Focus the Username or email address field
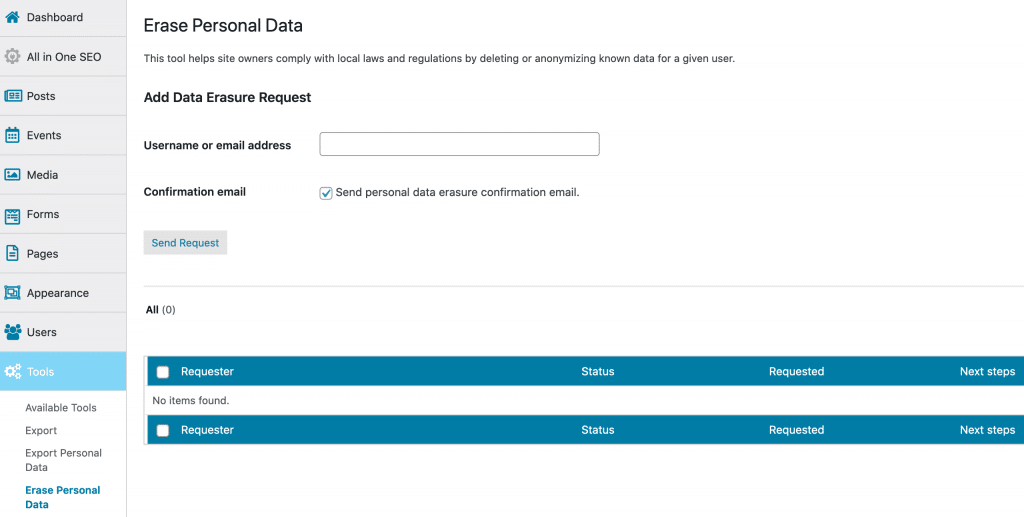 (x=459, y=144)
